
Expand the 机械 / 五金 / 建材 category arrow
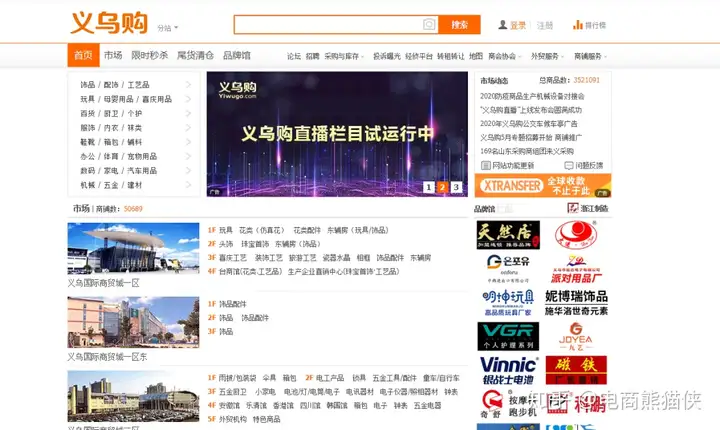(188, 185)
